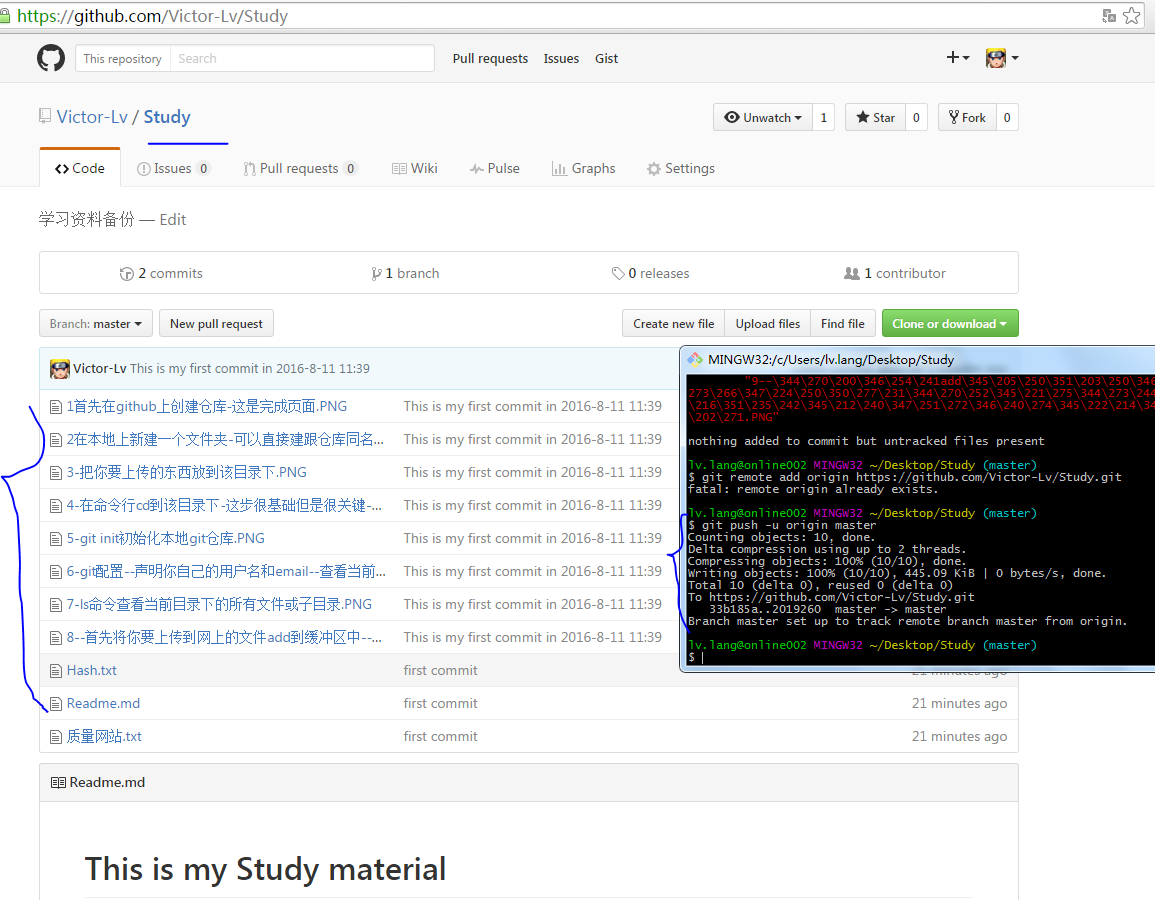
Task: Open the stargazers count next to Star
Action: (x=916, y=117)
